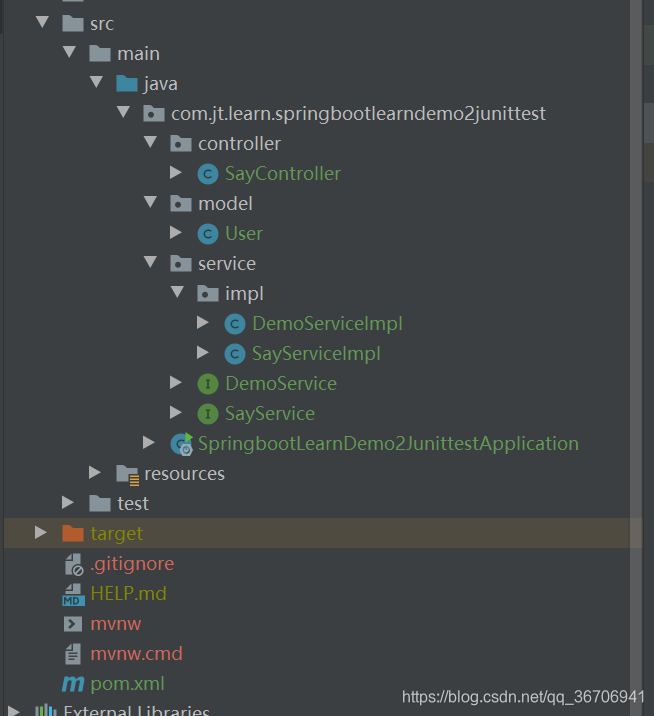Select the package name com.jt.learn.springbootlearndemo2junittest
Screen dimensions: 654x716
[358, 114]
